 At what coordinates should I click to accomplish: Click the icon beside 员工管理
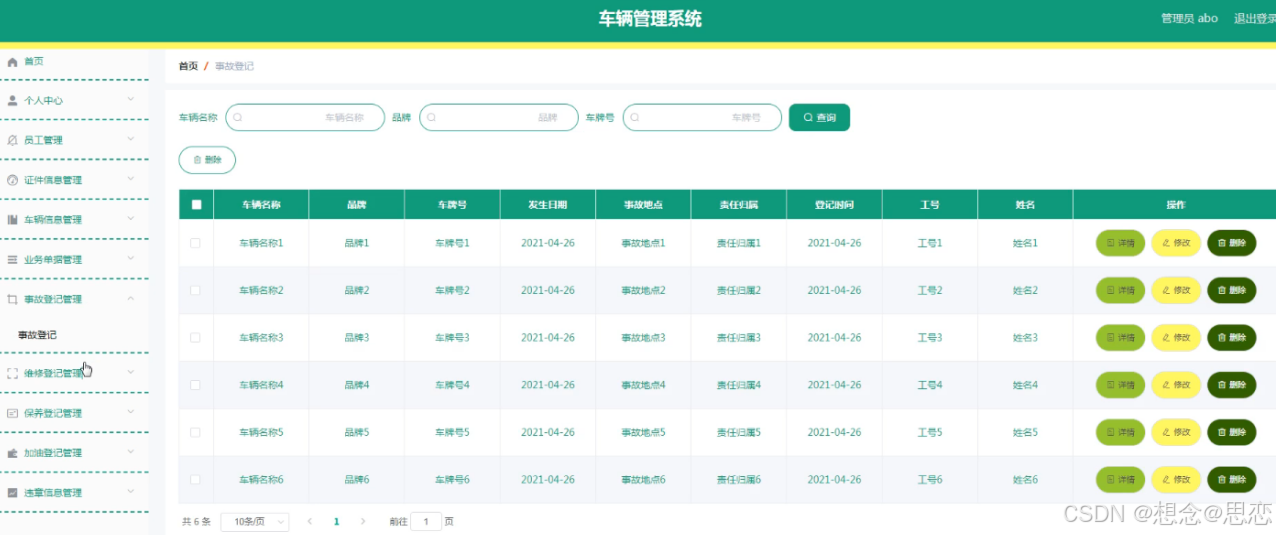(12, 141)
